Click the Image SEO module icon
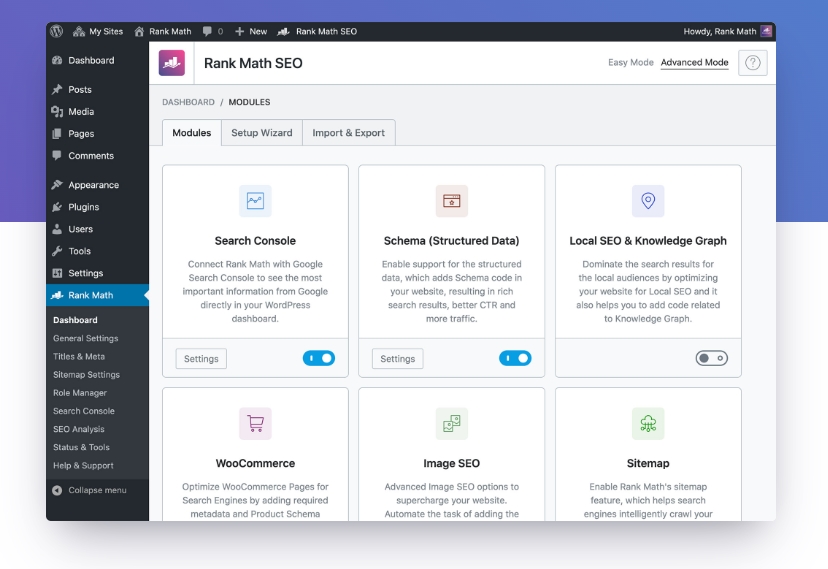The width and height of the screenshot is (828, 569). [451, 423]
